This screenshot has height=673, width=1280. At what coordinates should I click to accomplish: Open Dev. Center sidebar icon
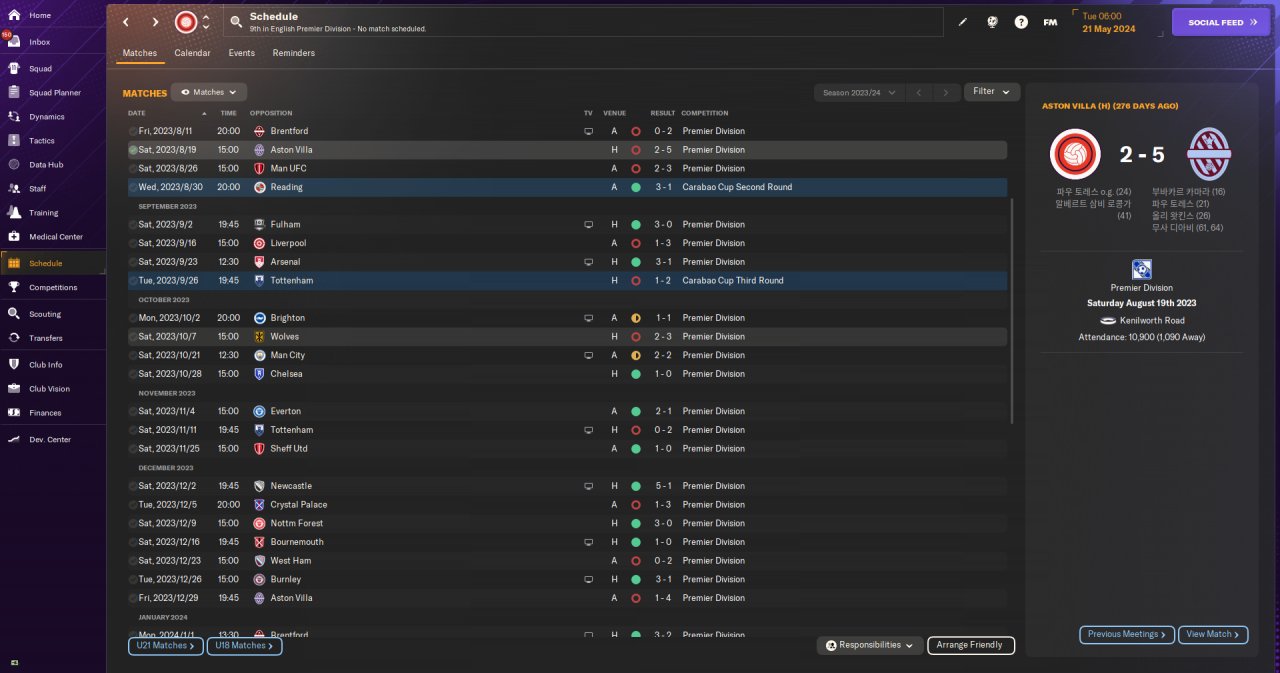14,440
